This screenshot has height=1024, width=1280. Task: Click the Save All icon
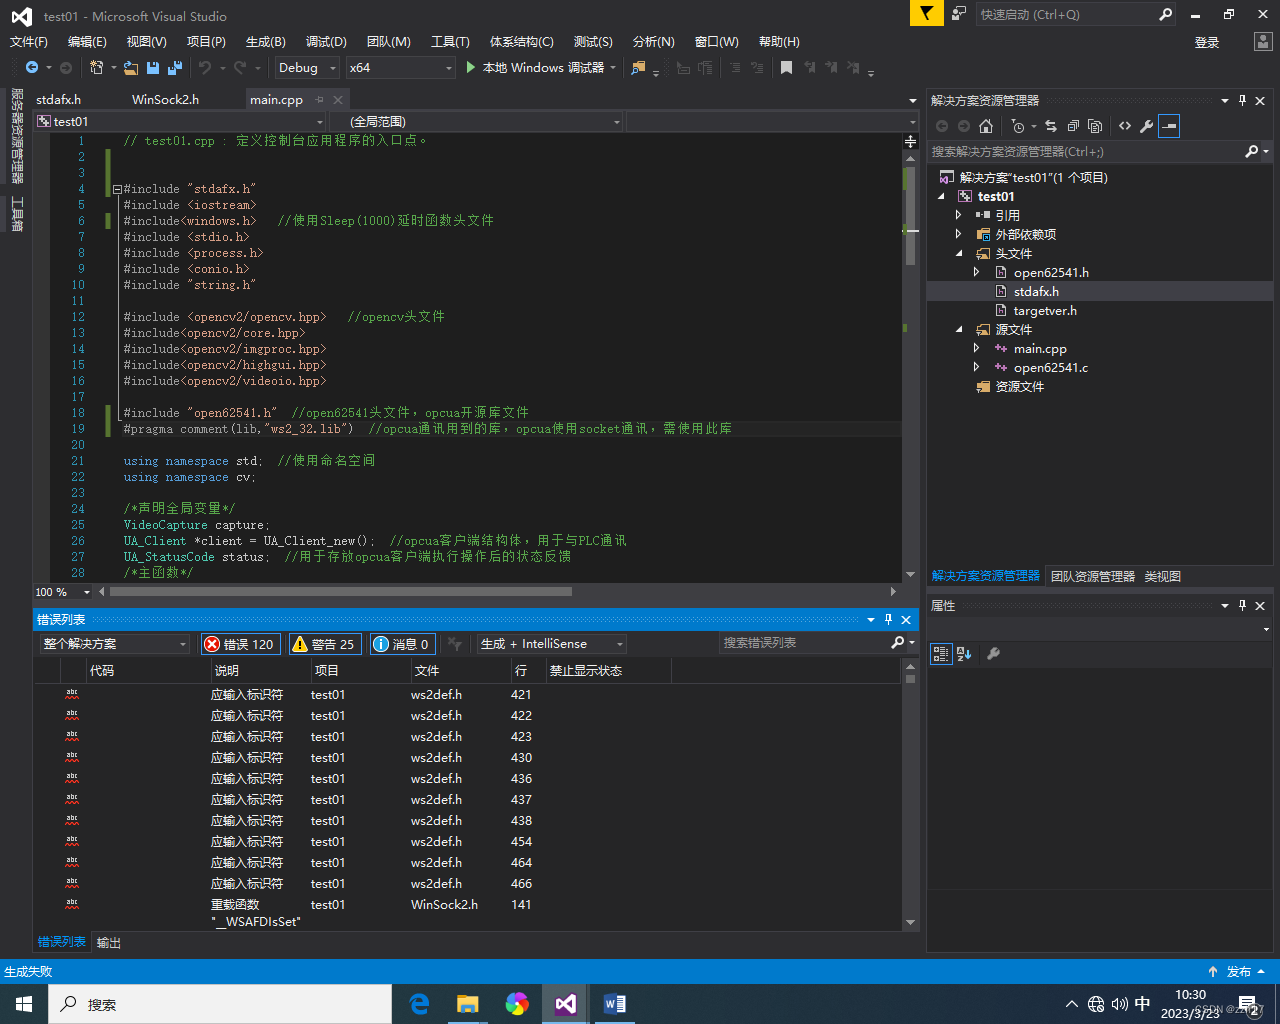pos(175,67)
